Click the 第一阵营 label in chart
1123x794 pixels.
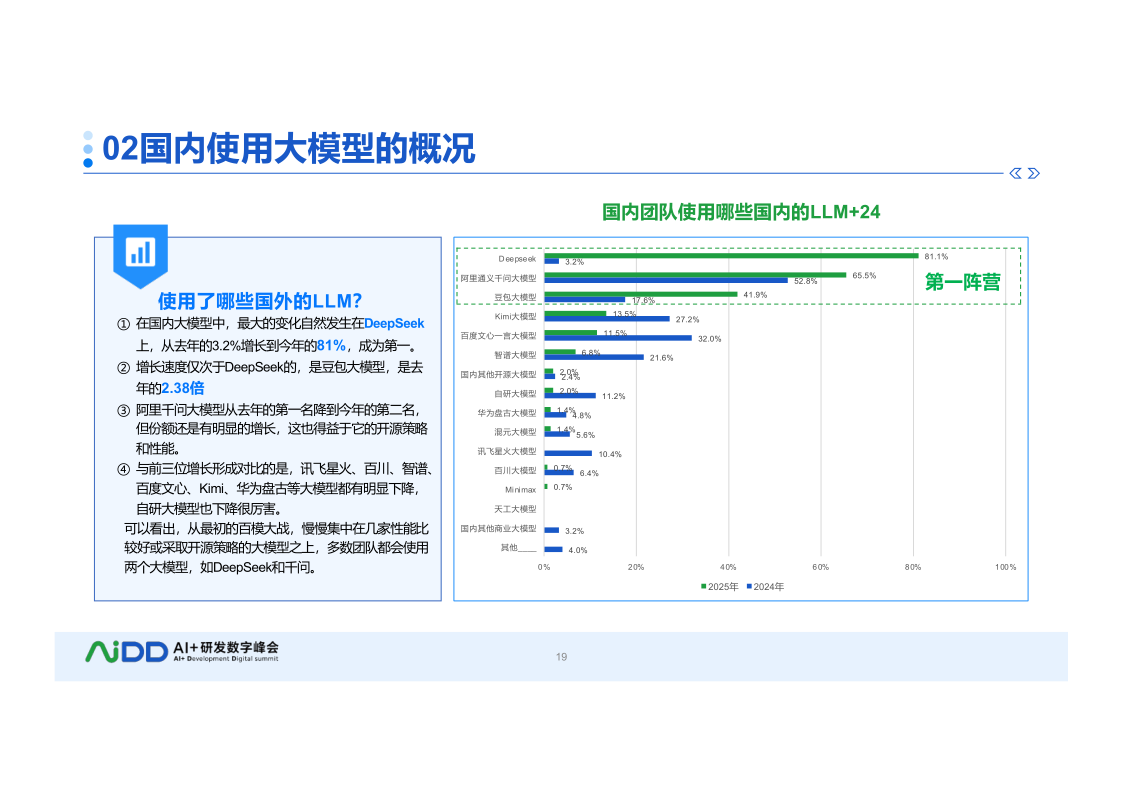point(963,282)
